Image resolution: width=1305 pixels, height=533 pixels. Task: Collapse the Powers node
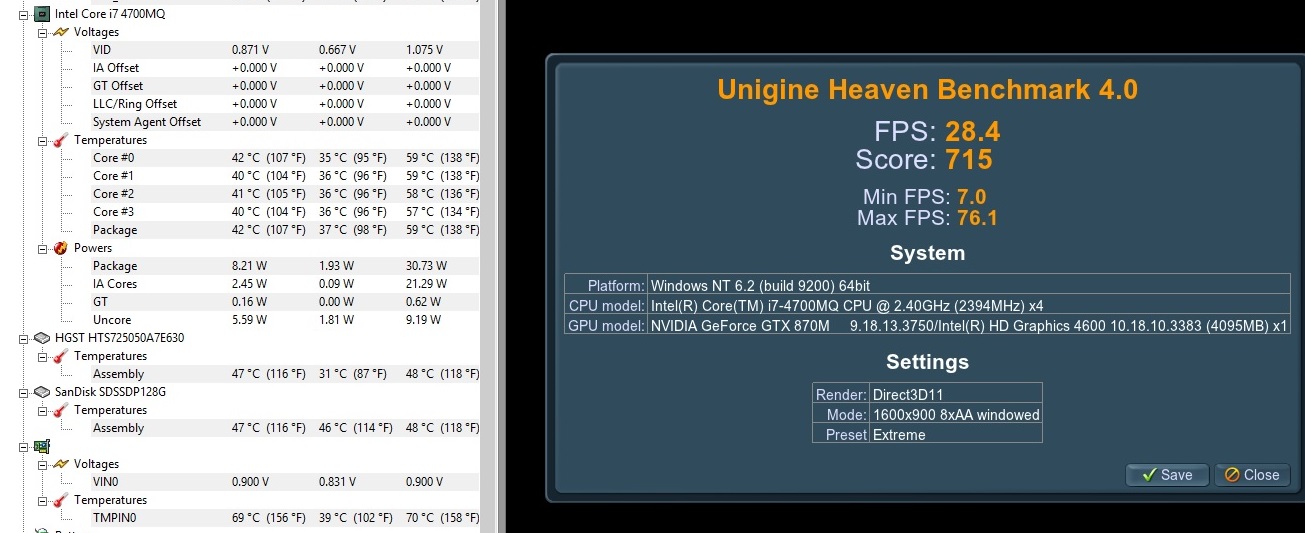click(42, 248)
